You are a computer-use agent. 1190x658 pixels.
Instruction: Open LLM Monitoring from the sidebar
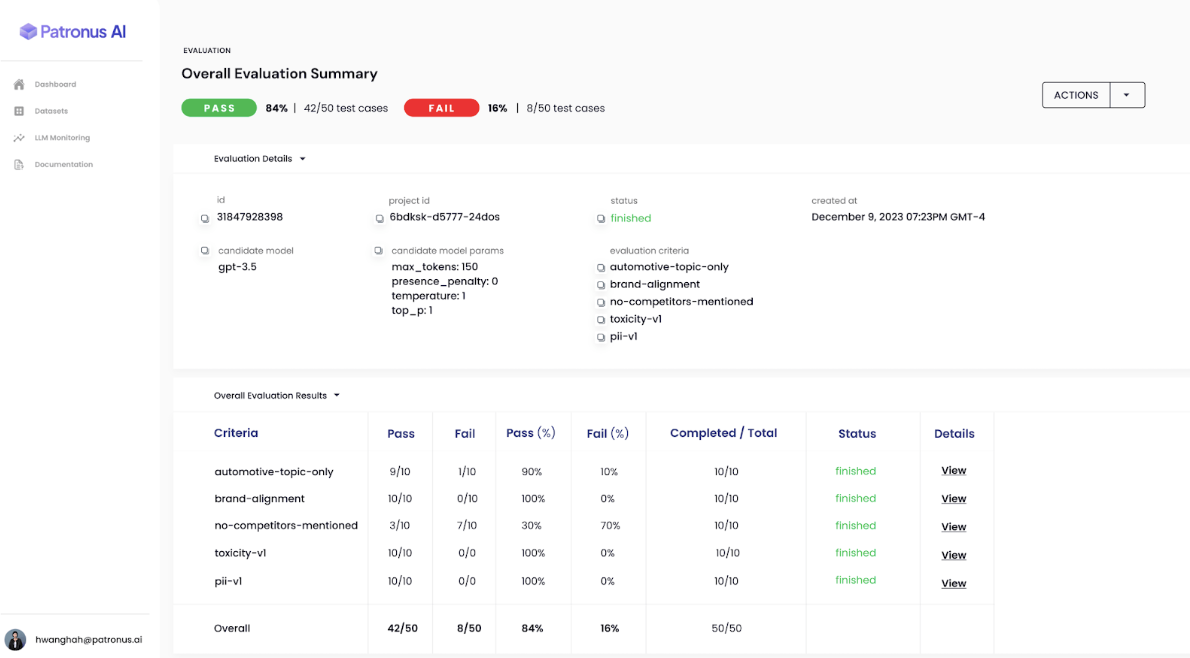(x=62, y=138)
